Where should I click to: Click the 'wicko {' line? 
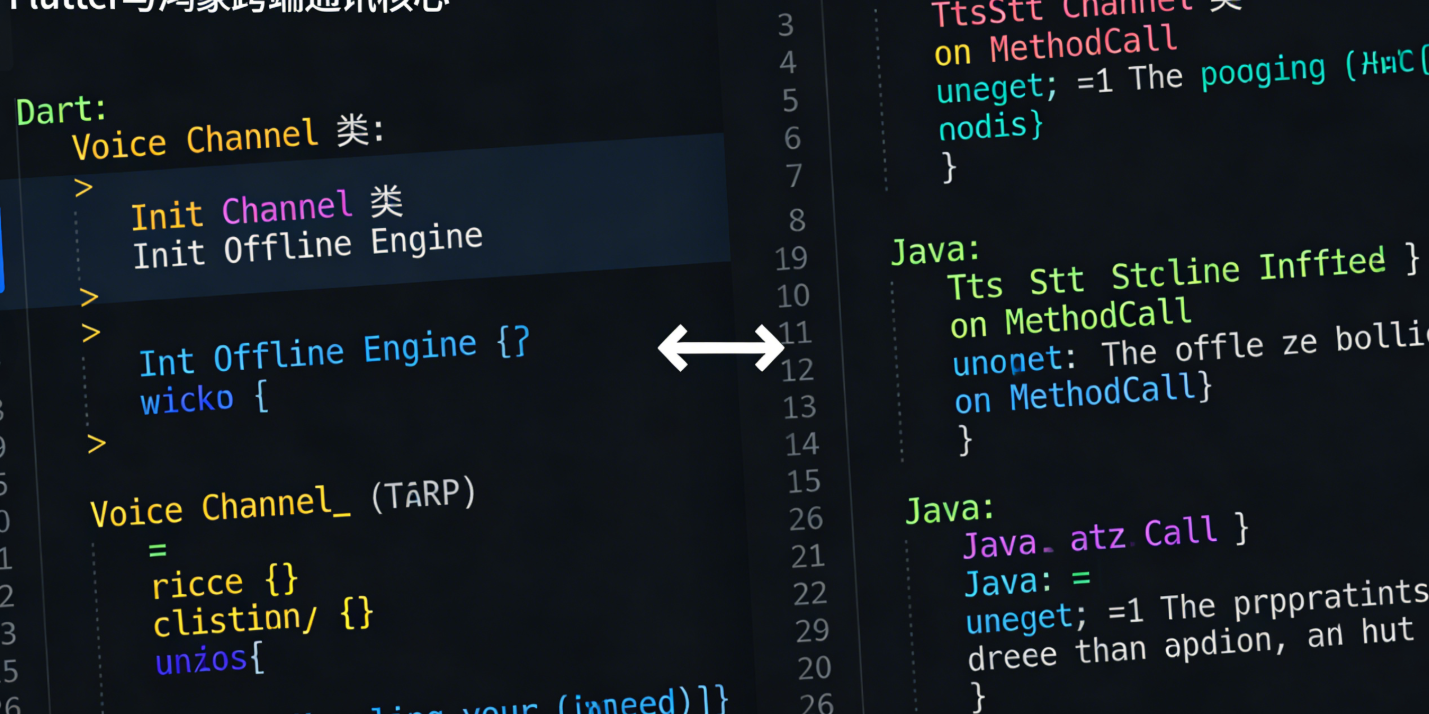pyautogui.click(x=204, y=400)
